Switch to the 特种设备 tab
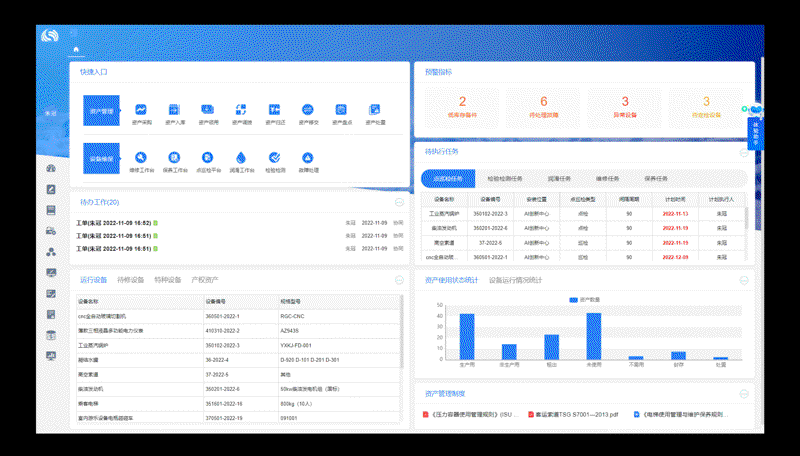This screenshot has height=456, width=800. point(168,280)
